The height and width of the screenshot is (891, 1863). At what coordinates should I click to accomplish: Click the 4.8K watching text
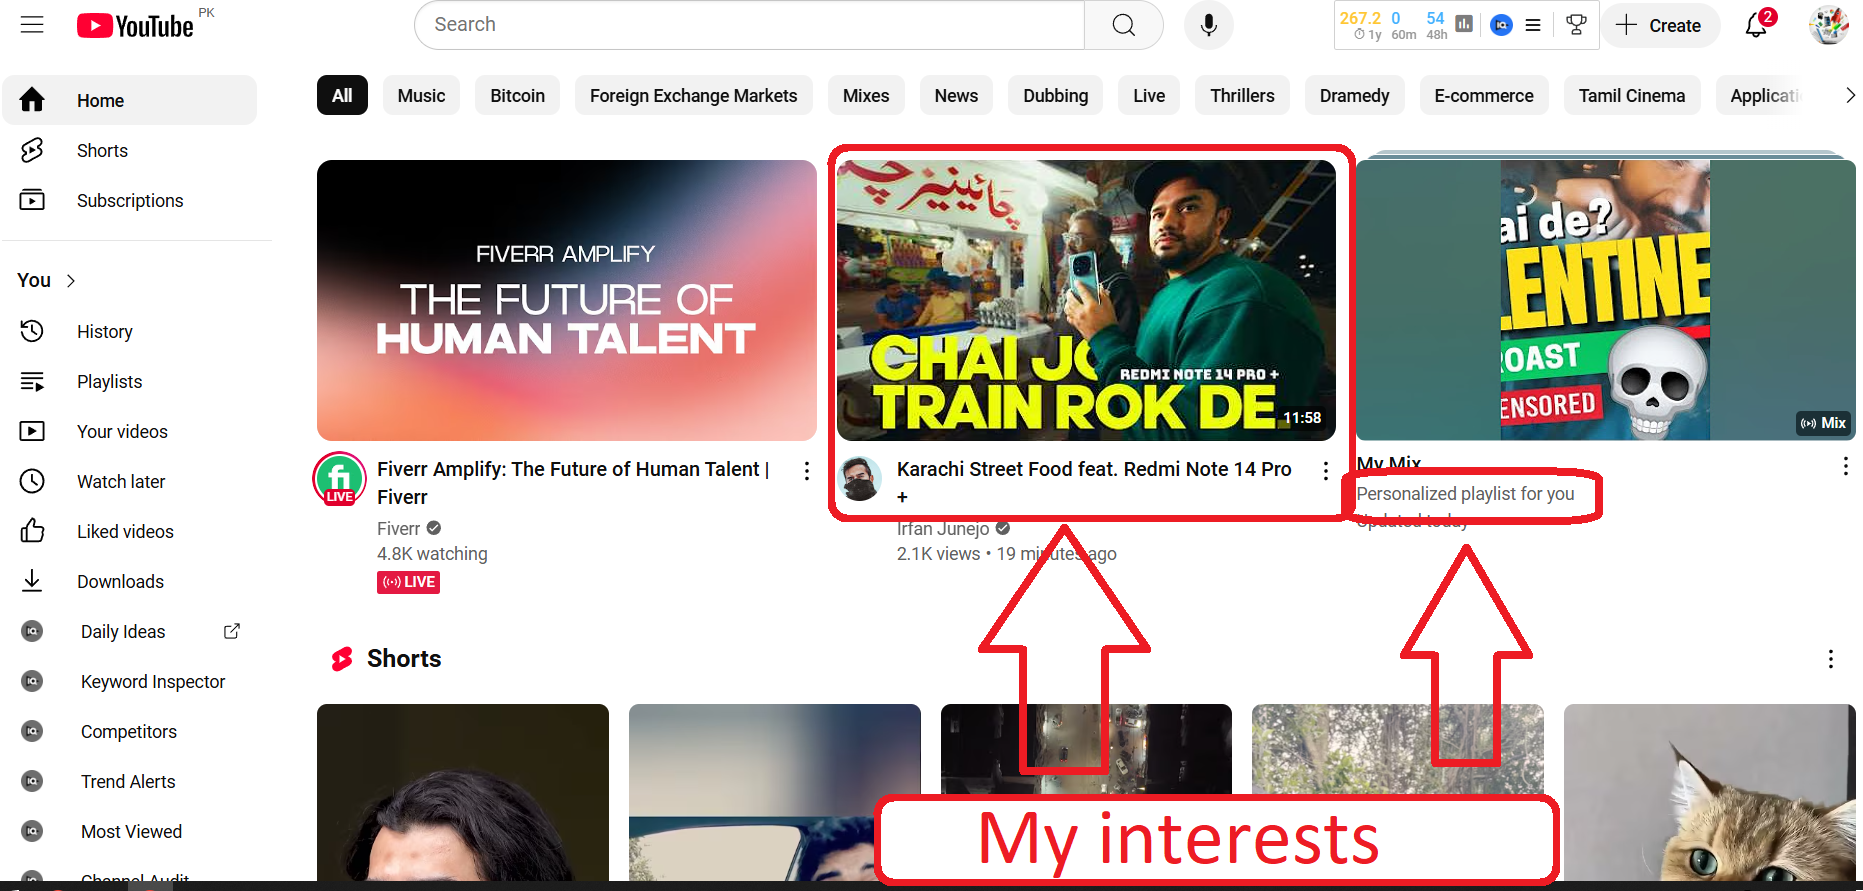tap(432, 554)
